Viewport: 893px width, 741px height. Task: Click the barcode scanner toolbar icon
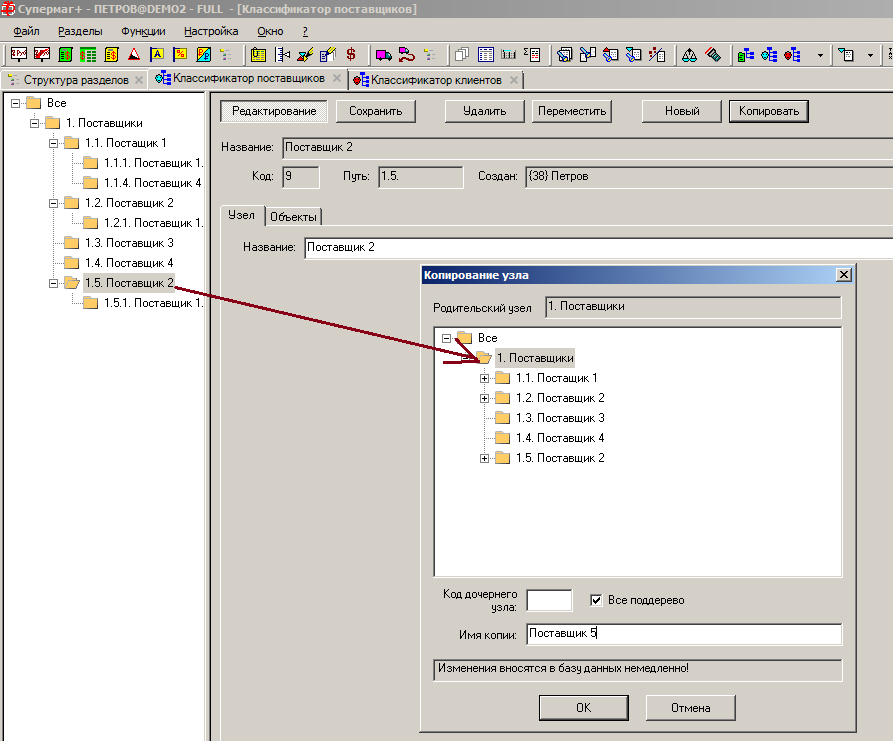click(712, 55)
